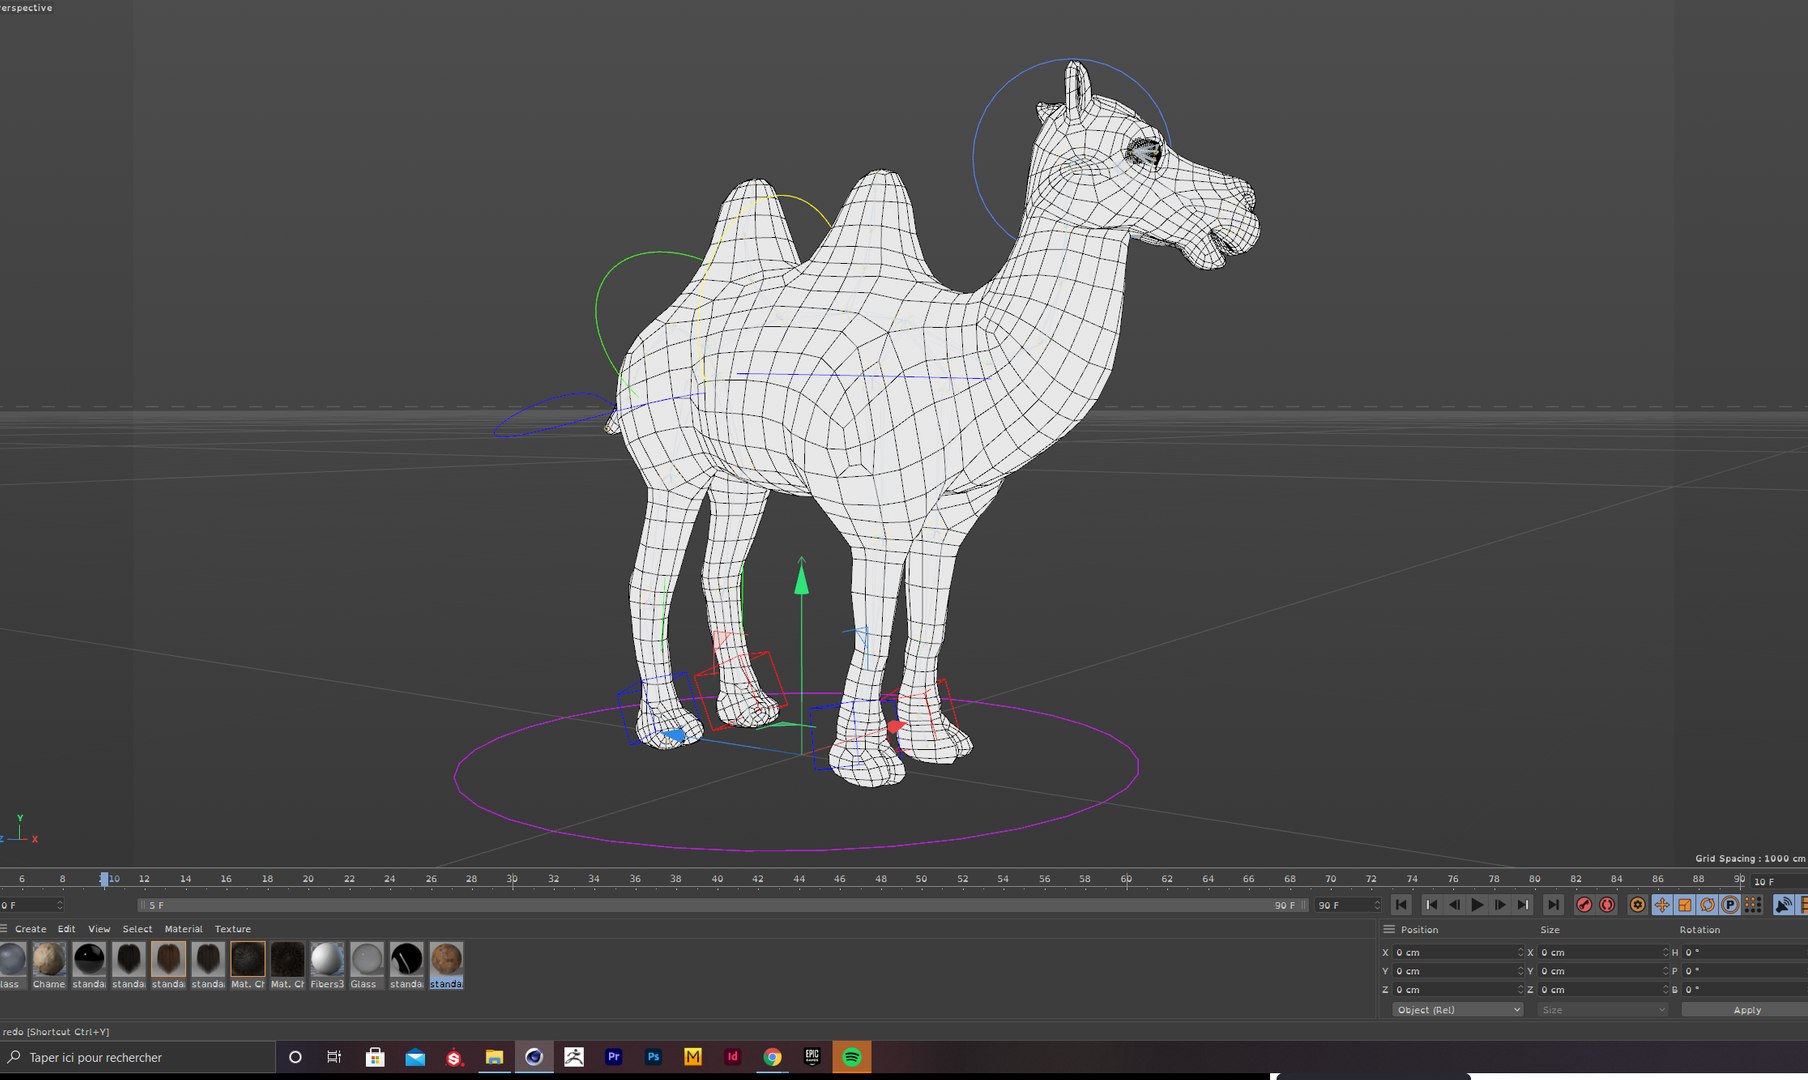Toggle sound playback speaker icon
1808x1080 pixels.
(x=1783, y=905)
